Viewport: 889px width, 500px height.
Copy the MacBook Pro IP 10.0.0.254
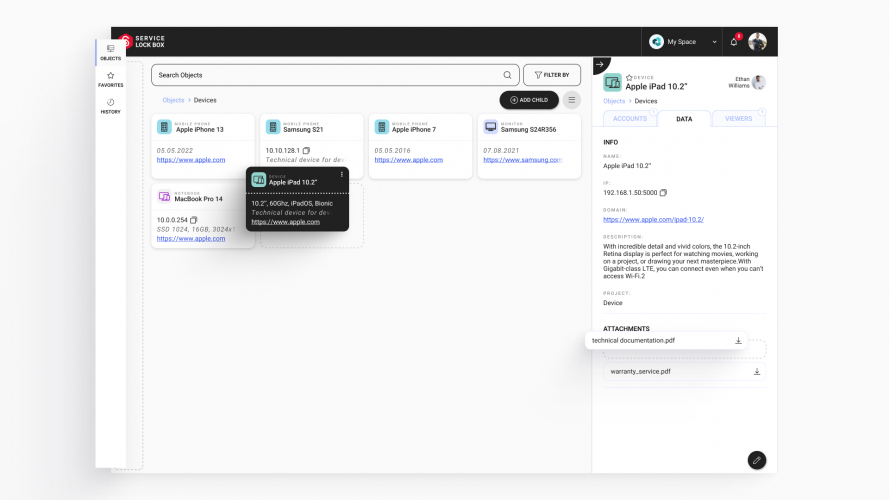pos(193,220)
